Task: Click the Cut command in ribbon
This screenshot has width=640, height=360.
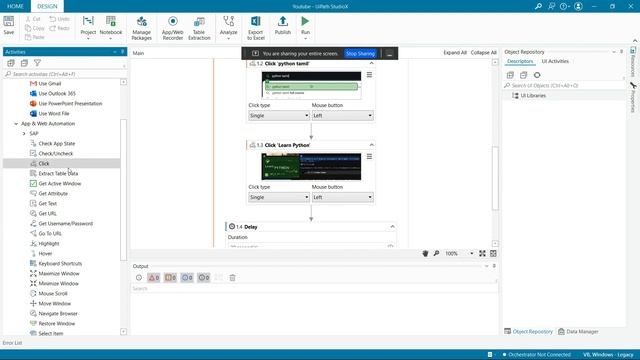Action: (x=33, y=19)
